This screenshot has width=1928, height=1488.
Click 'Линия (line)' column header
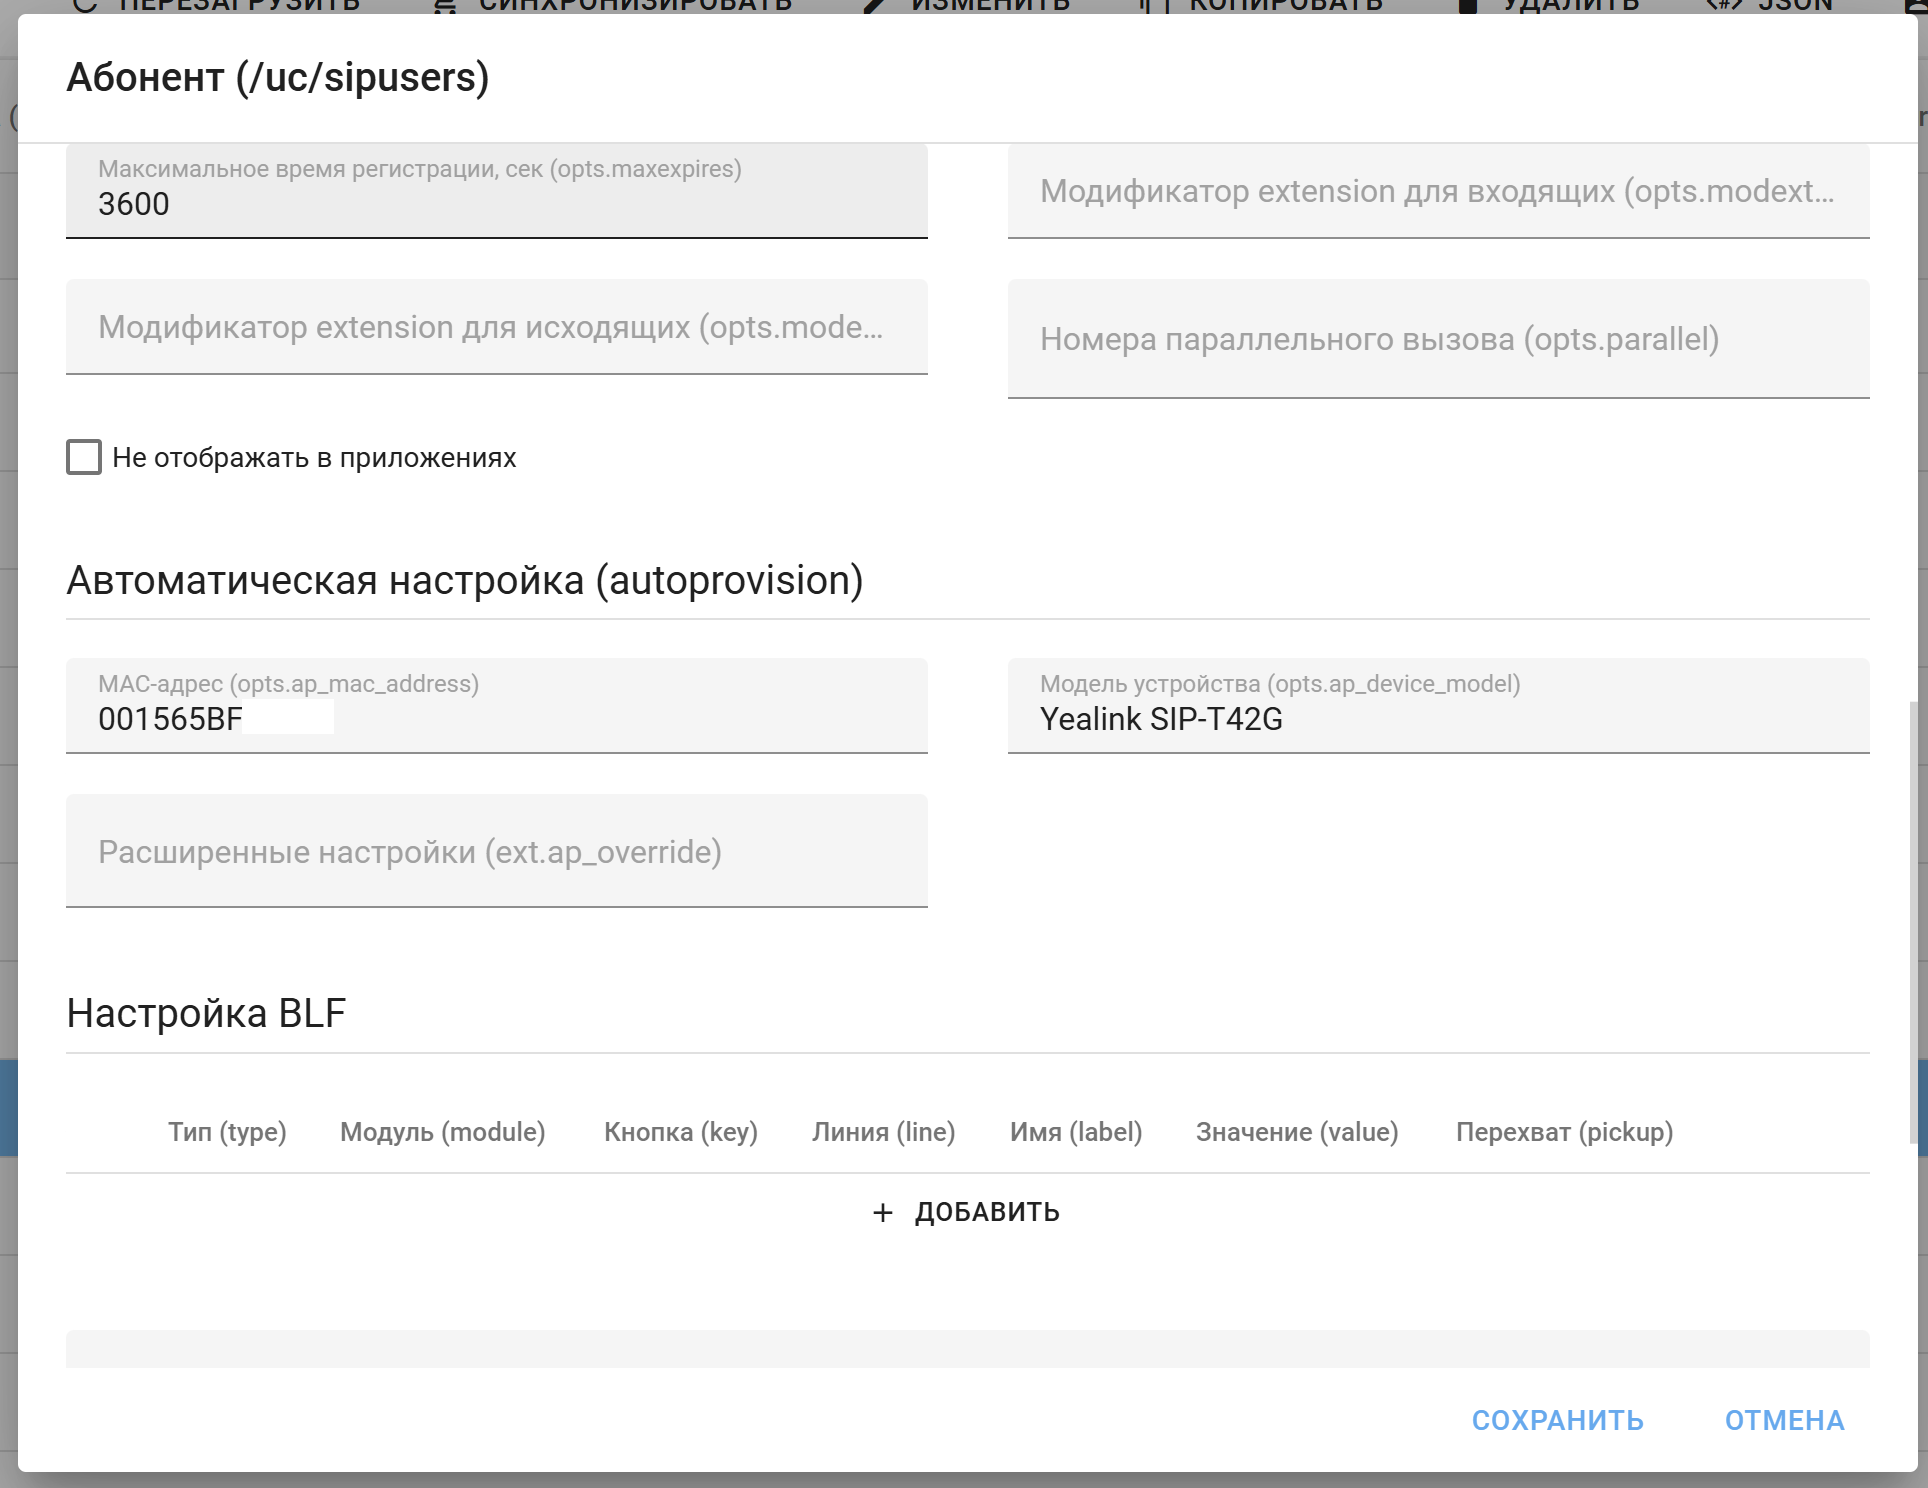tap(883, 1132)
